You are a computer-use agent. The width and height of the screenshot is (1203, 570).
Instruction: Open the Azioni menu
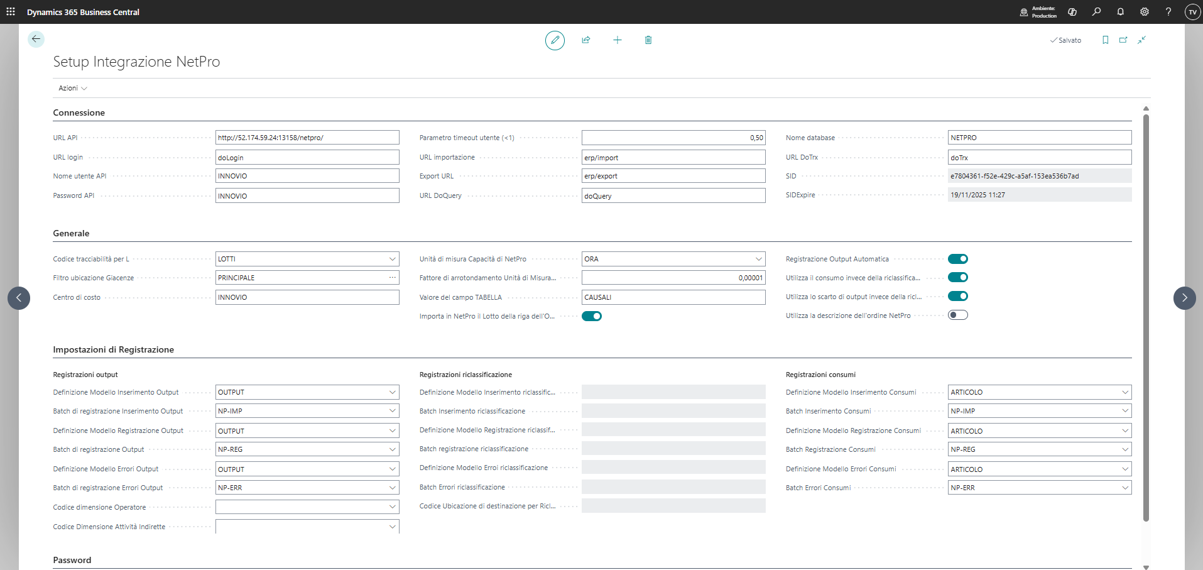[x=72, y=88]
